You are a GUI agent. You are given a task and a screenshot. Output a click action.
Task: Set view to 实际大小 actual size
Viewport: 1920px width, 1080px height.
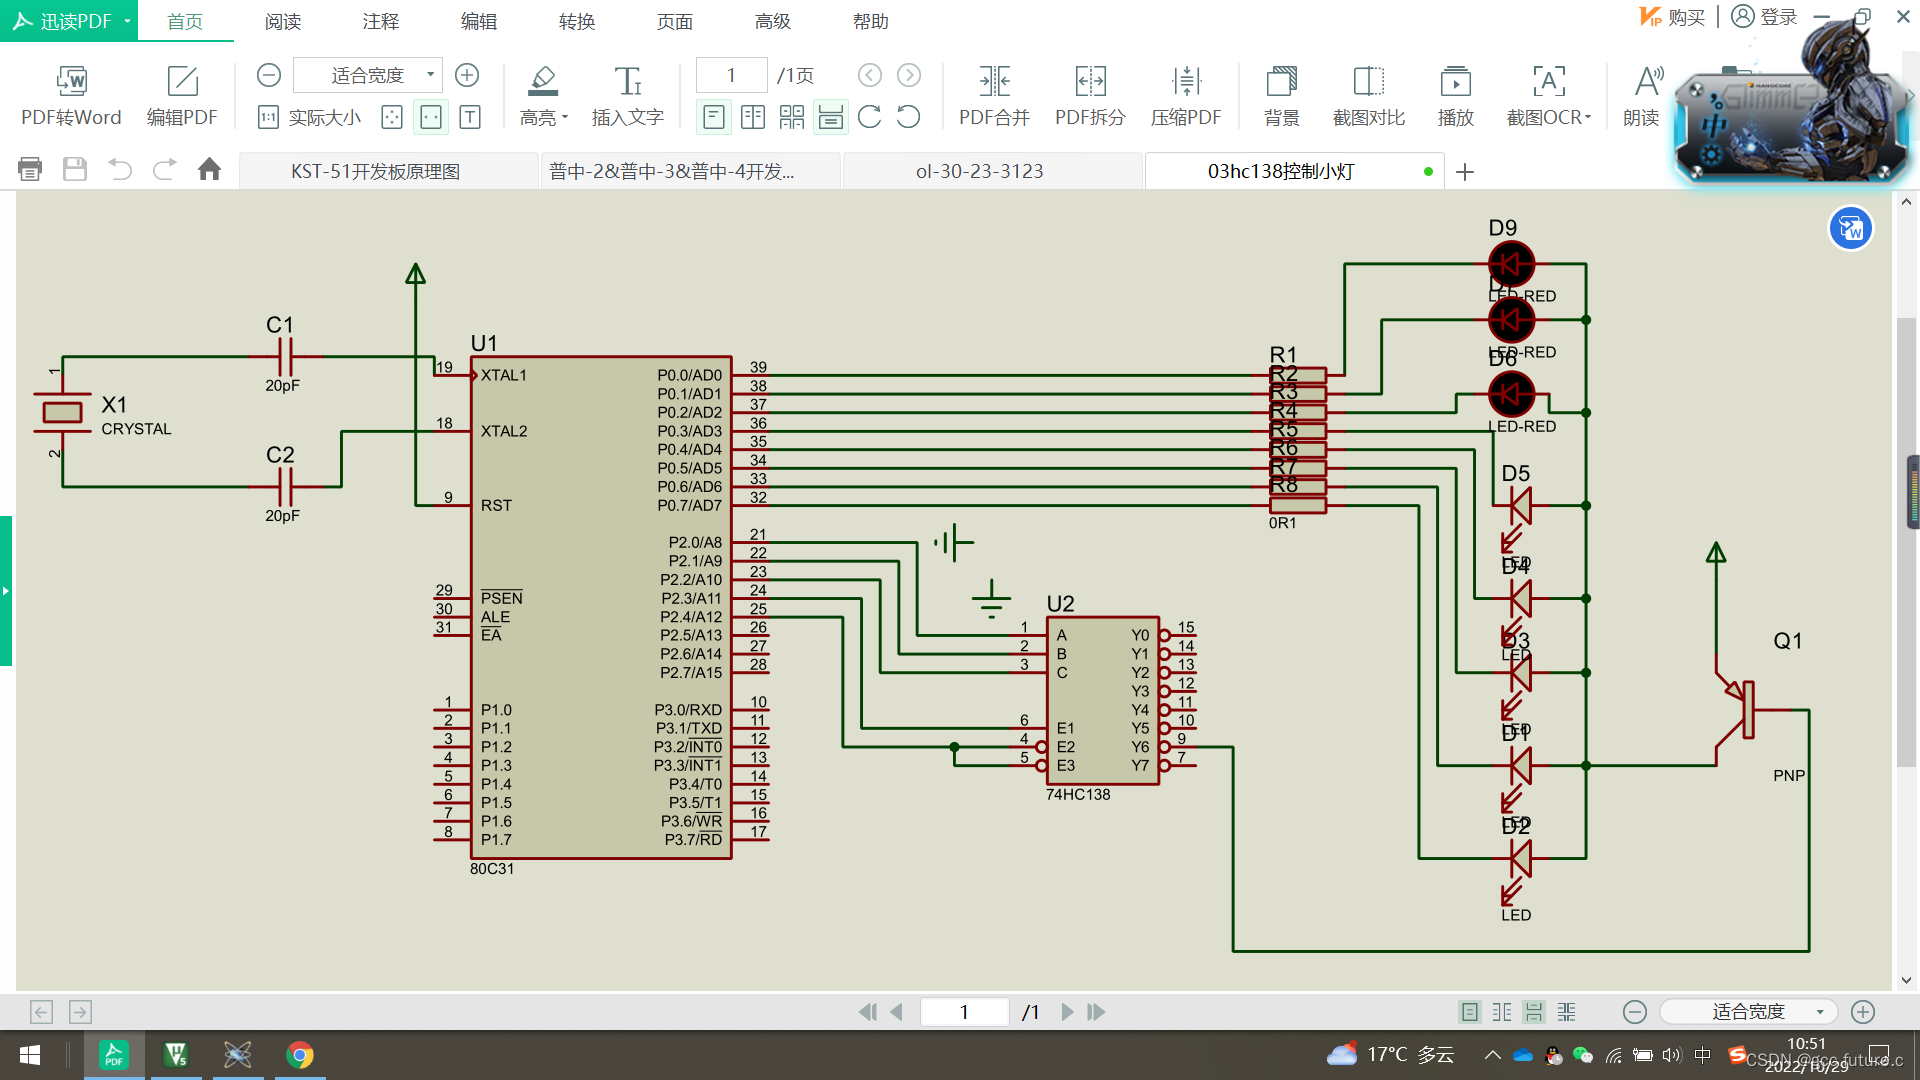(310, 118)
